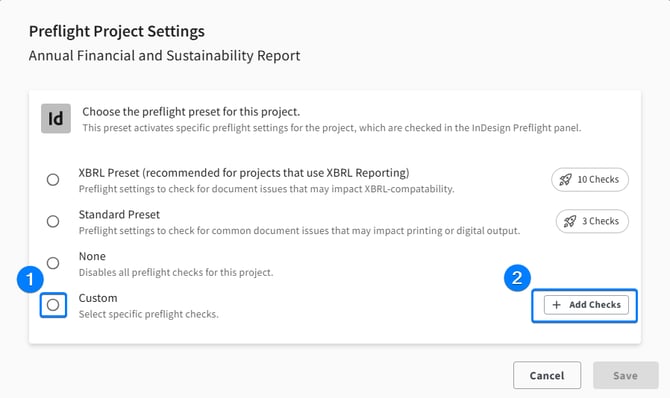670x398 pixels.
Task: Click 'Annual Financial and Sustainability Report' subtitle
Action: pos(165,56)
